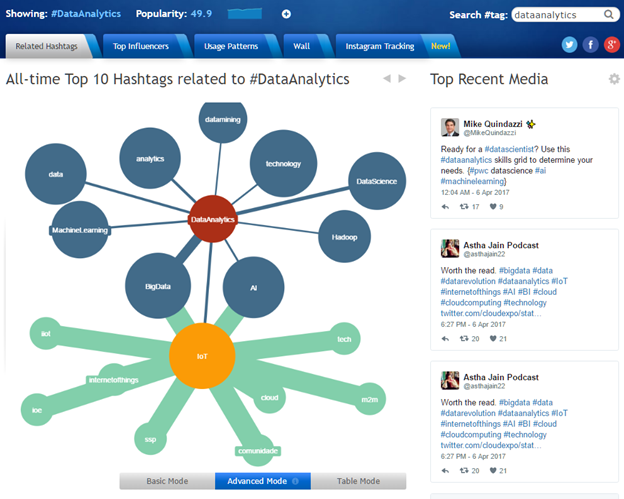
Task: Click the Twitter share icon
Action: (x=569, y=45)
